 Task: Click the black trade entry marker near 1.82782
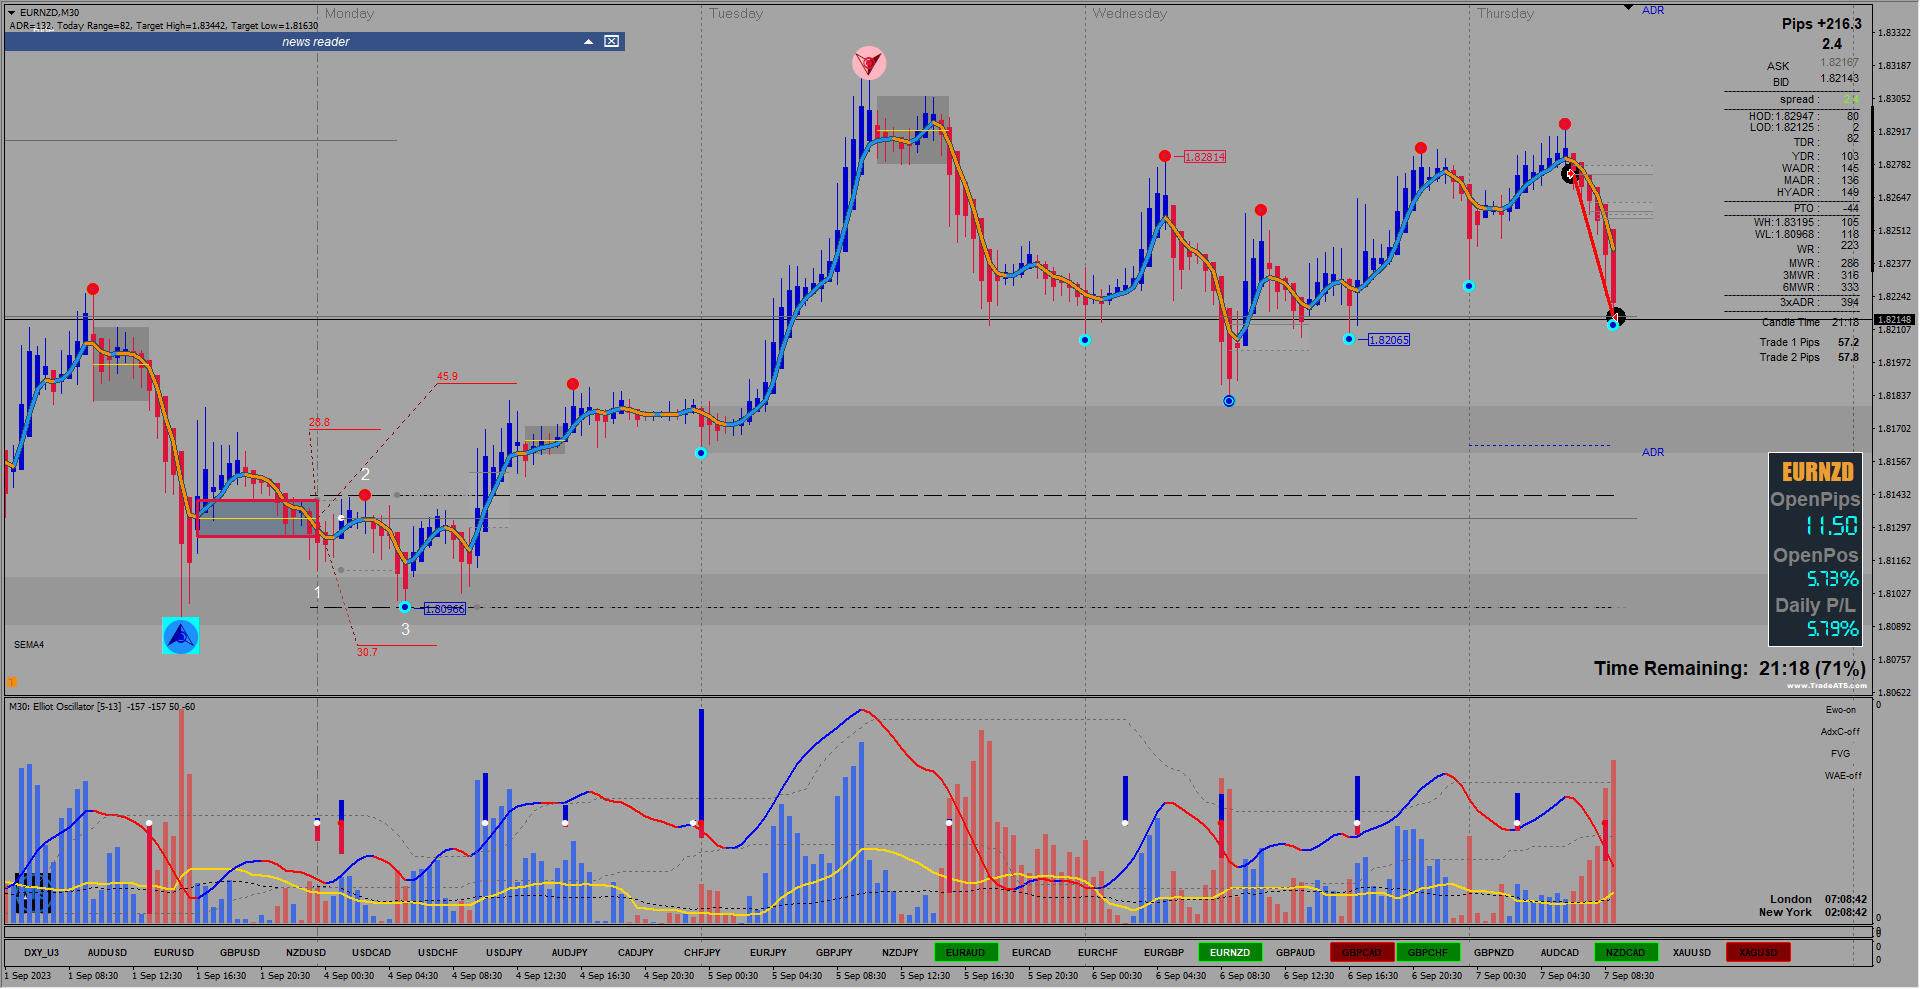coord(1570,173)
